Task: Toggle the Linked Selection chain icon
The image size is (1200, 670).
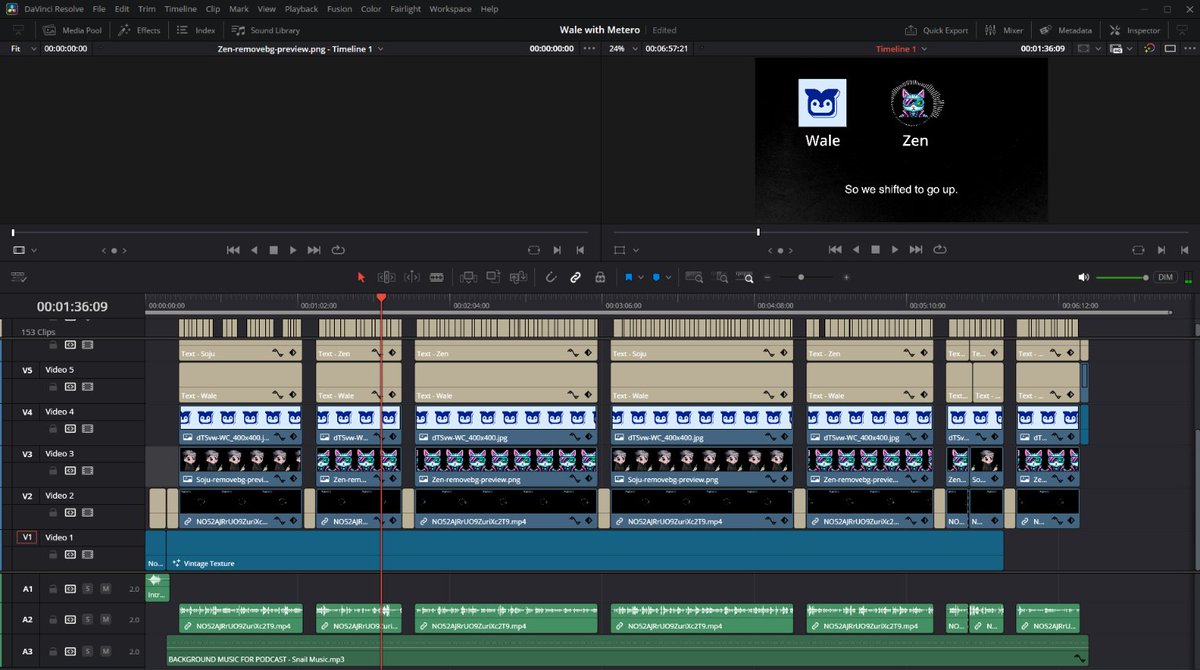Action: point(575,277)
